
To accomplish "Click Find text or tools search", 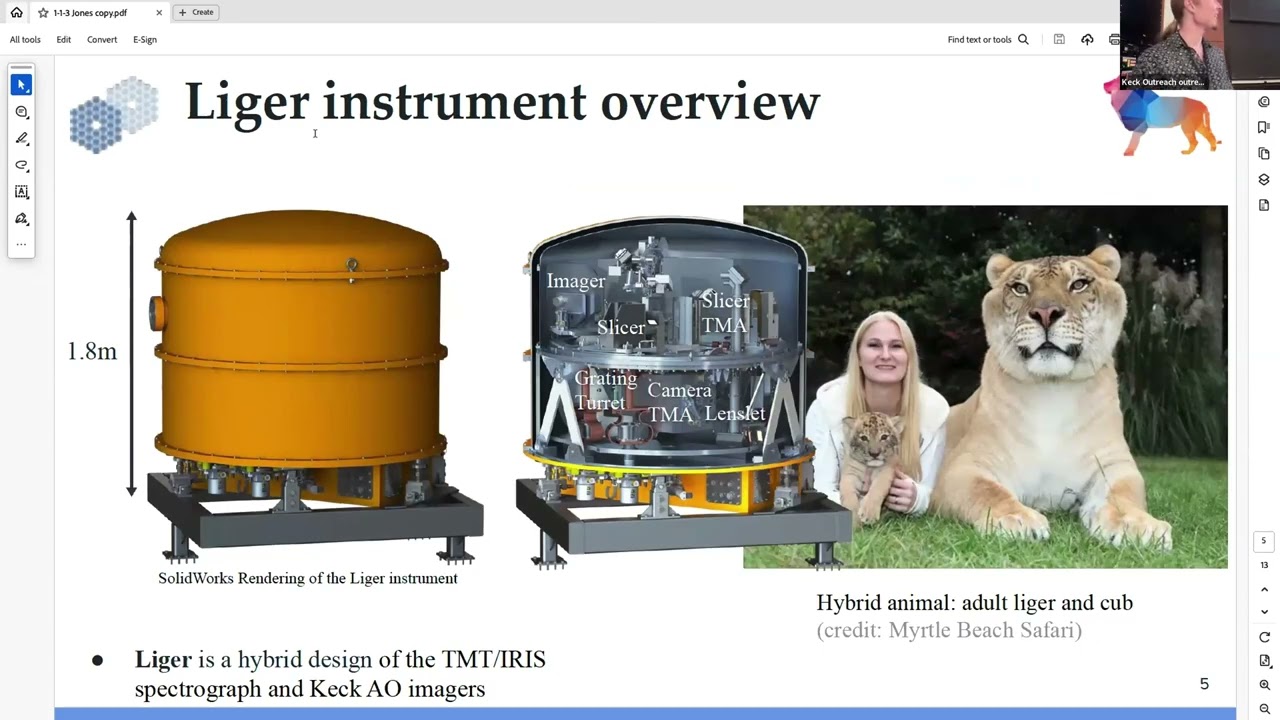I will coord(988,39).
